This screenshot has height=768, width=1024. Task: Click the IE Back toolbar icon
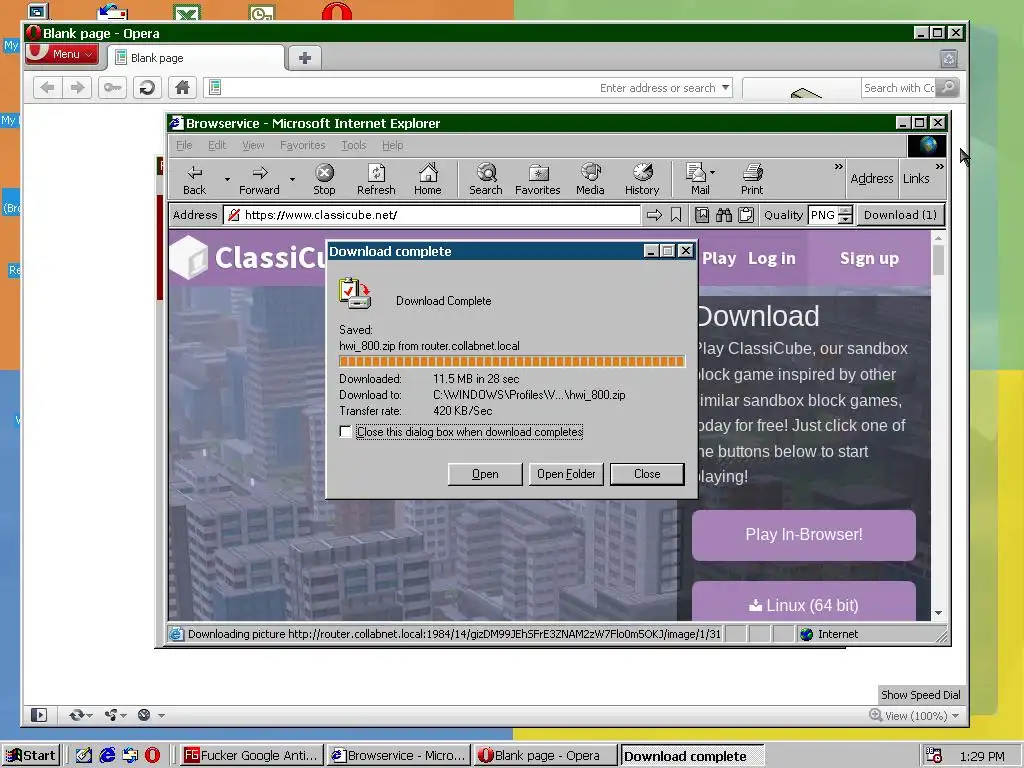click(x=195, y=179)
